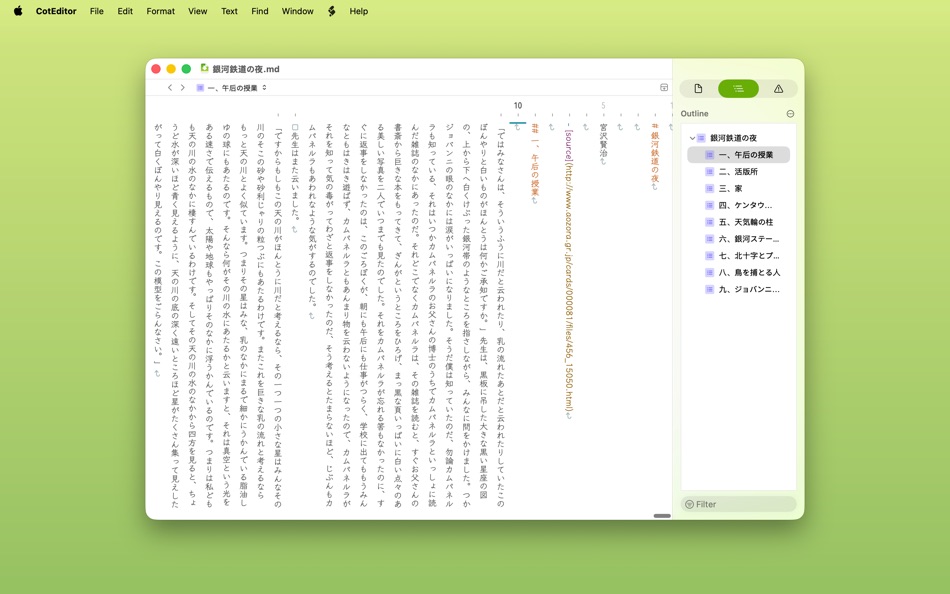Open the Edit menu
This screenshot has height=594, width=950.
[125, 11]
